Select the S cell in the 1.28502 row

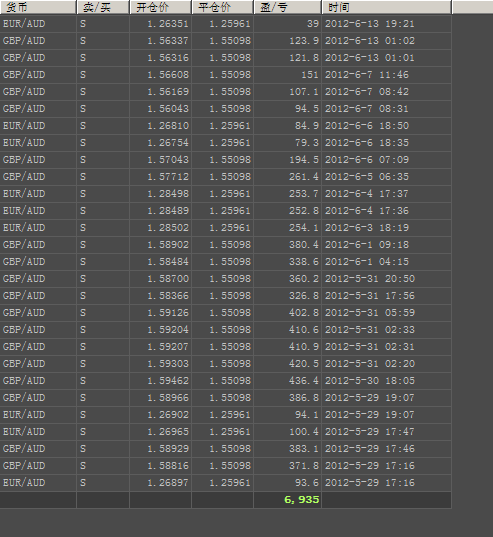pyautogui.click(x=83, y=228)
